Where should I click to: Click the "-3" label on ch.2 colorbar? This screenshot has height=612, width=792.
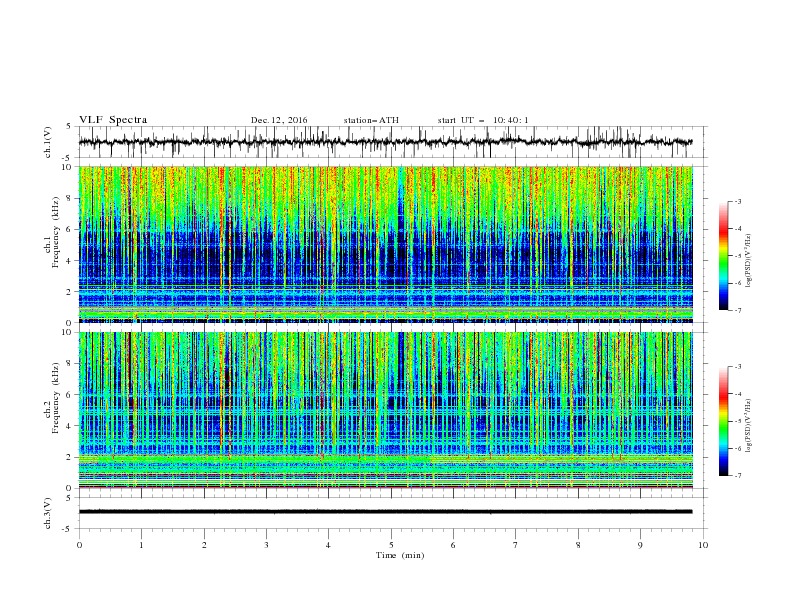pos(738,367)
